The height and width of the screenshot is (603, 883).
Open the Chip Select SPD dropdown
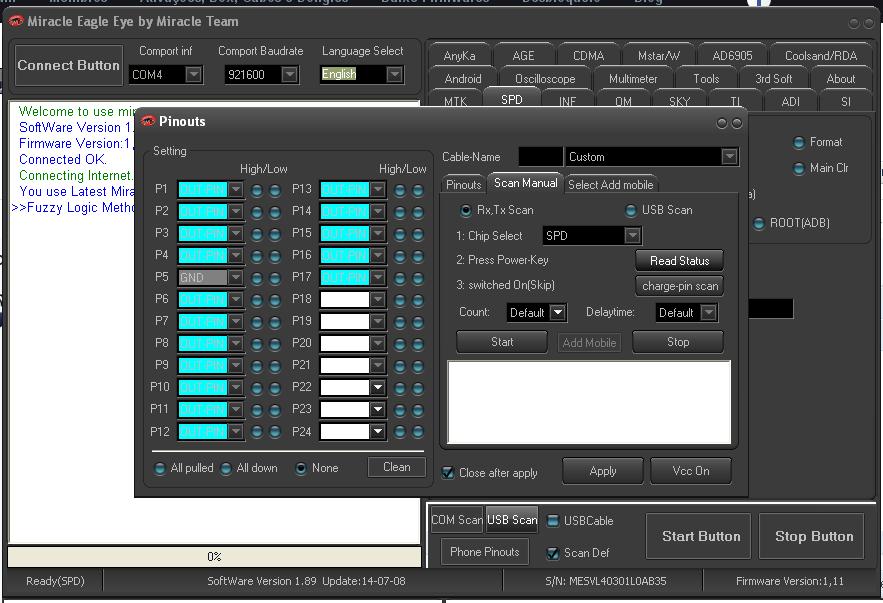click(x=632, y=235)
